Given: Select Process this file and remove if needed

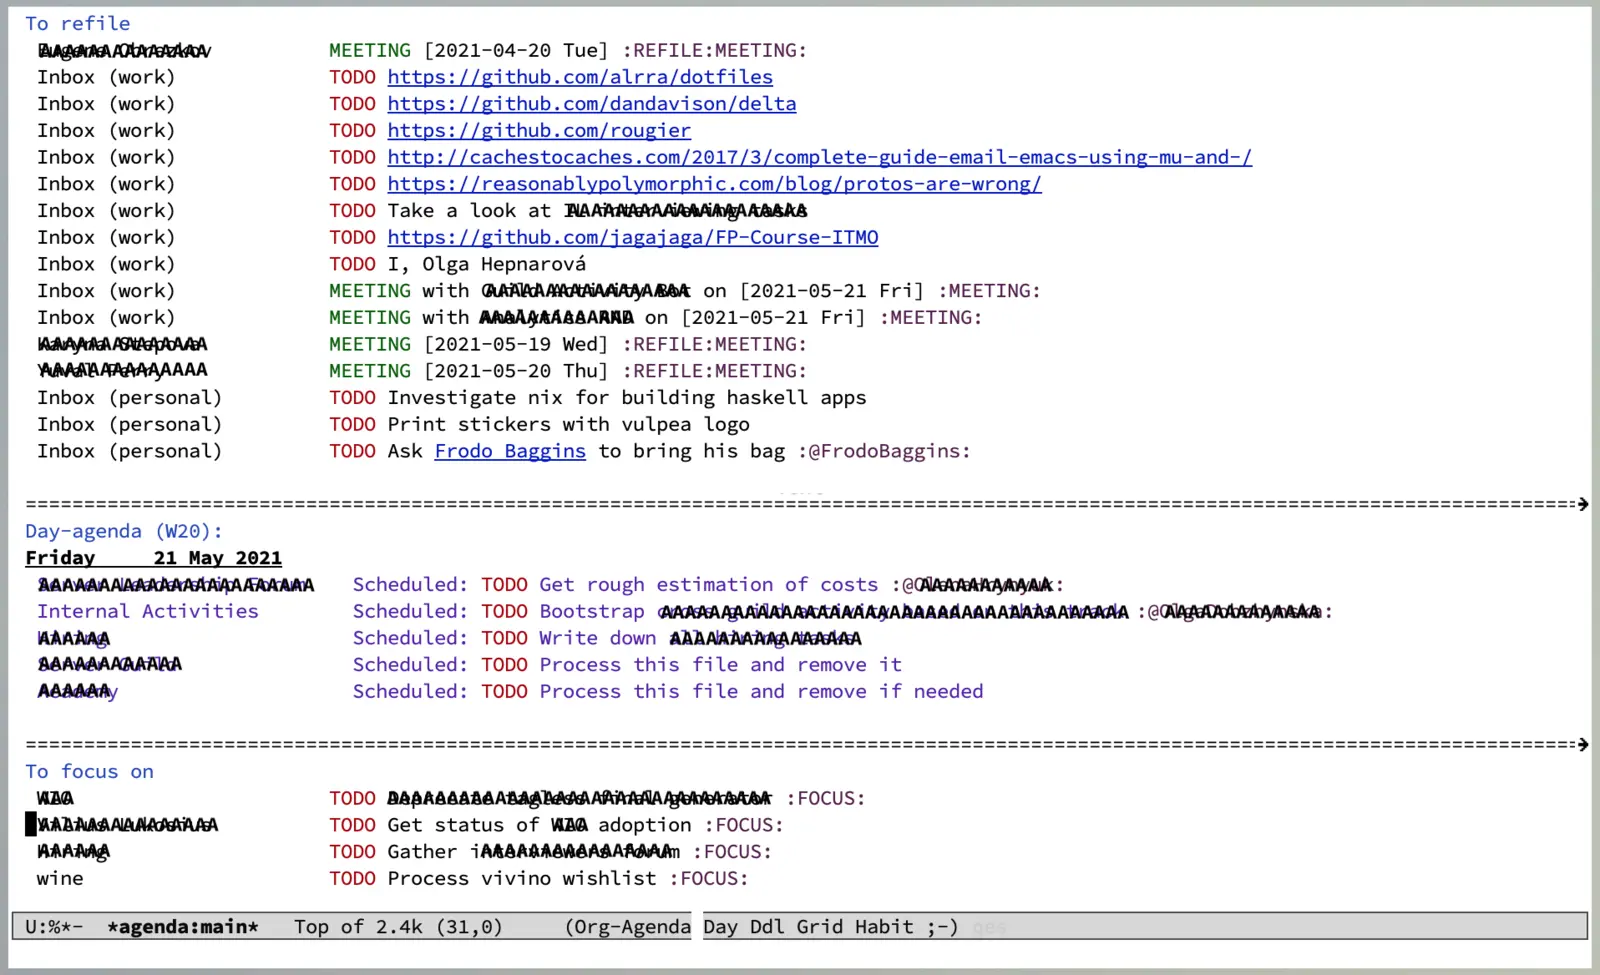Looking at the screenshot, I should (761, 691).
